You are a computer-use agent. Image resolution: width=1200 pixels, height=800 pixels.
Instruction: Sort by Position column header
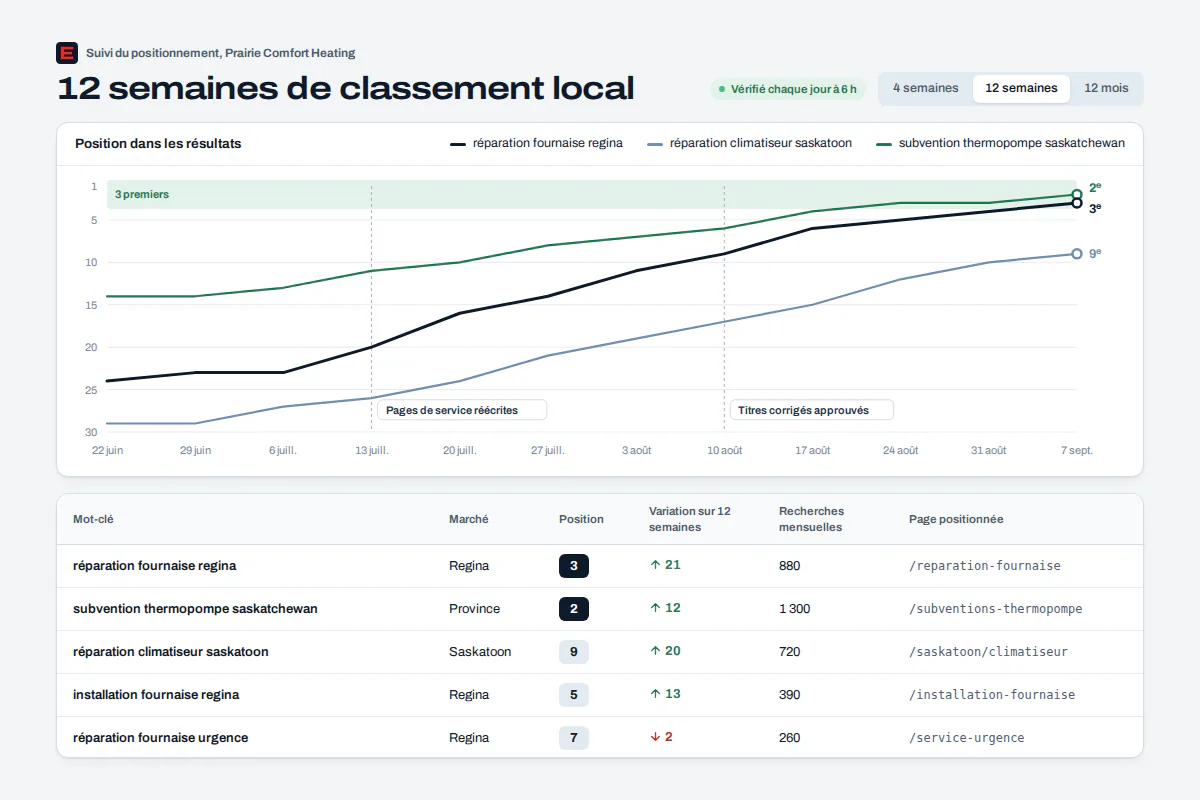[581, 519]
